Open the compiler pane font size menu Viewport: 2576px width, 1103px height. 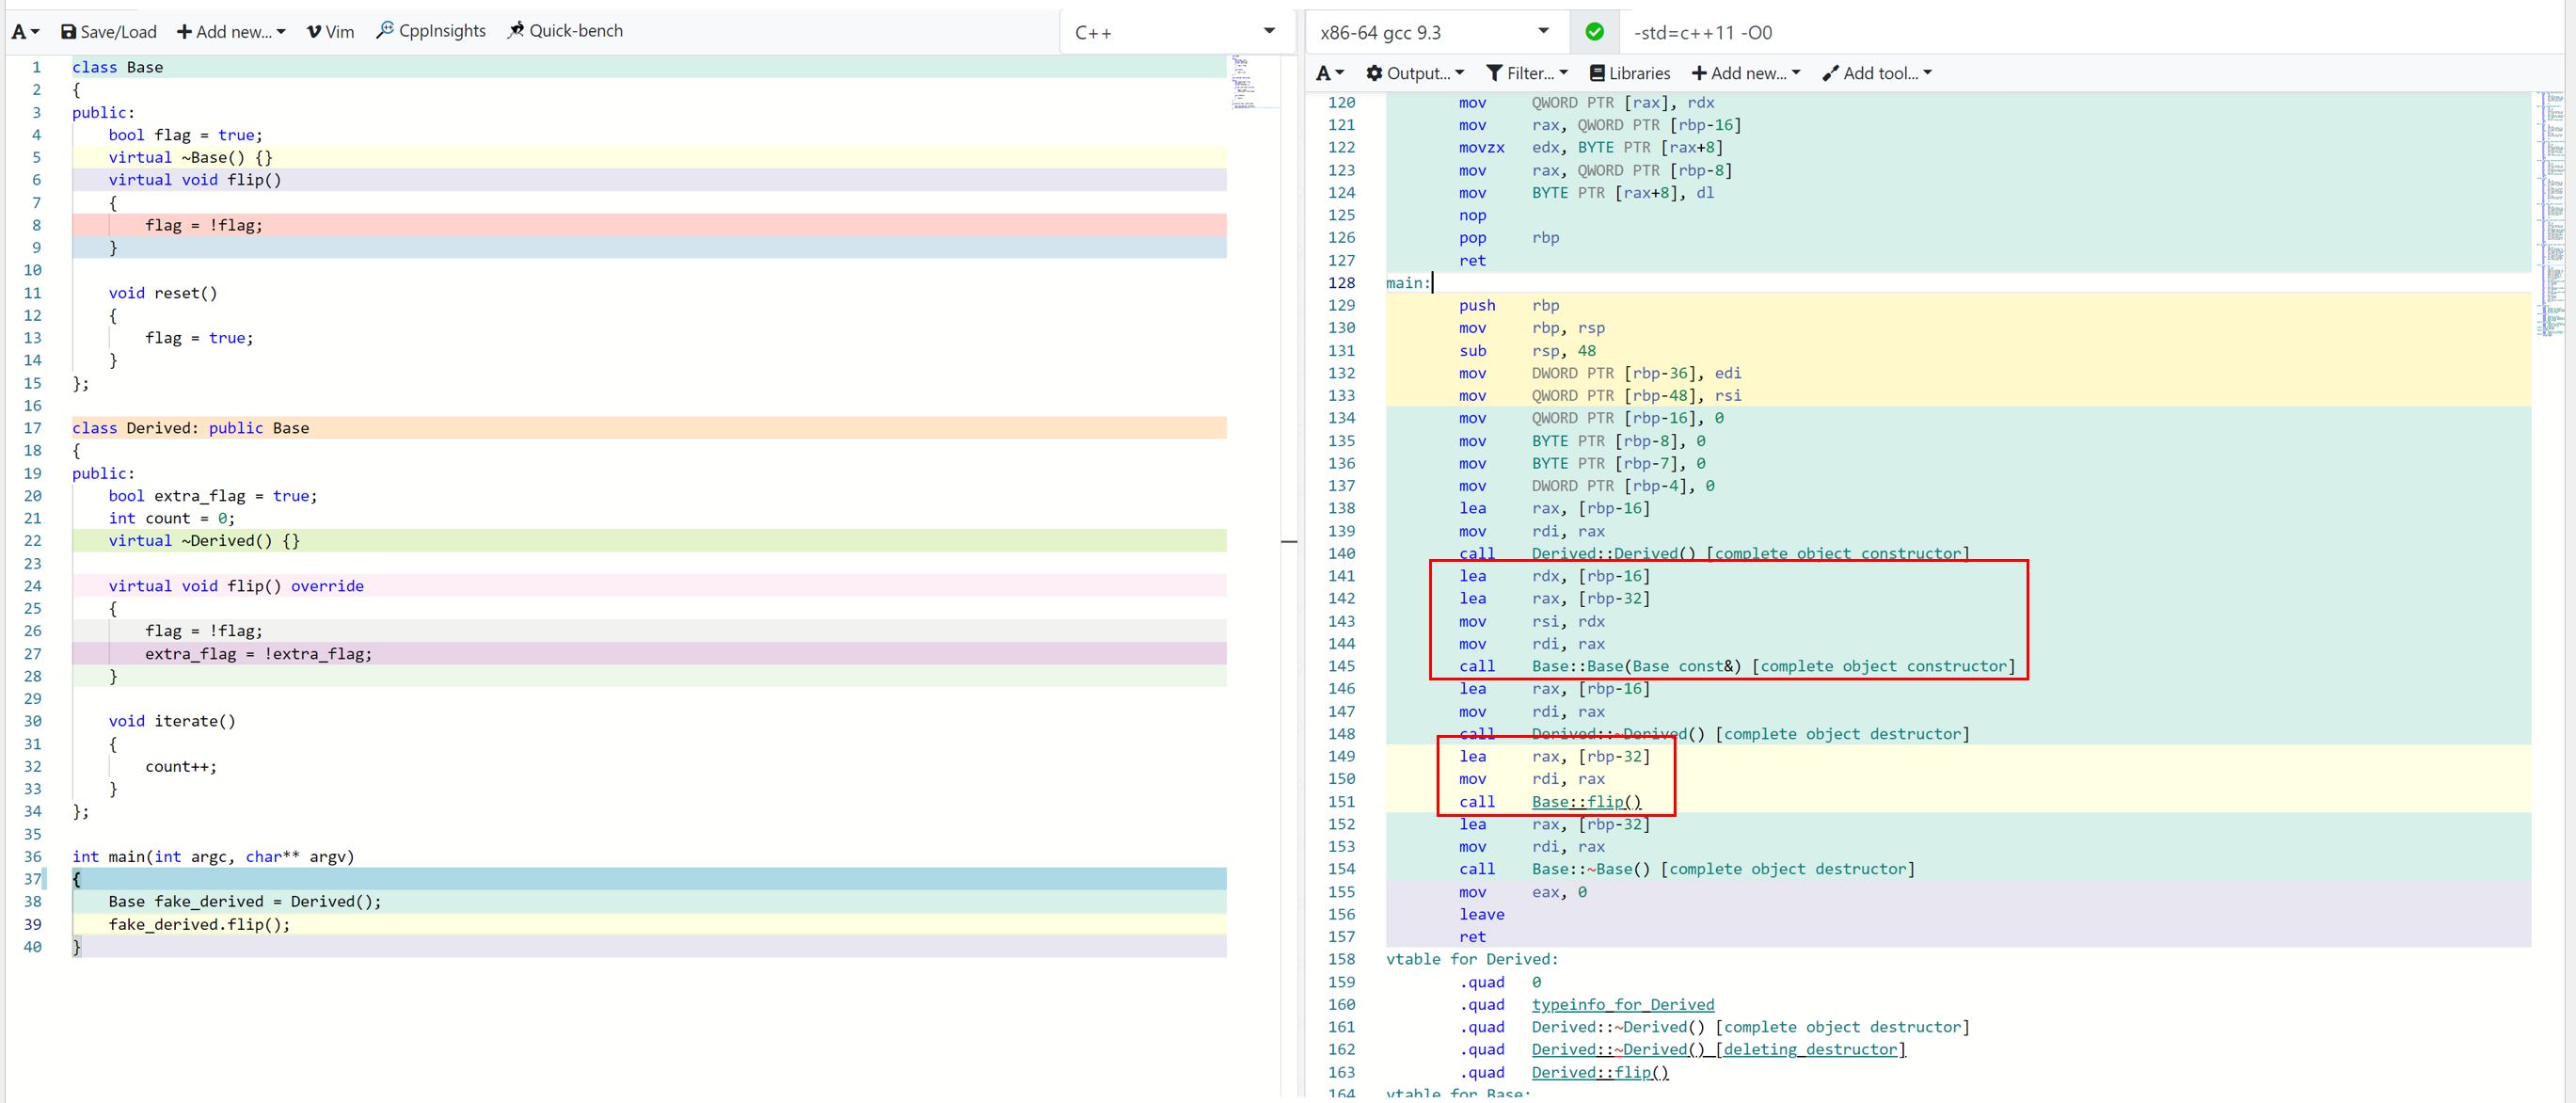[1329, 73]
